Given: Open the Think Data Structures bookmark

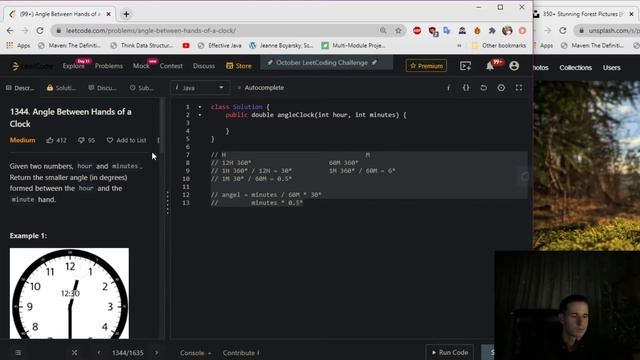Looking at the screenshot, I should (x=142, y=46).
